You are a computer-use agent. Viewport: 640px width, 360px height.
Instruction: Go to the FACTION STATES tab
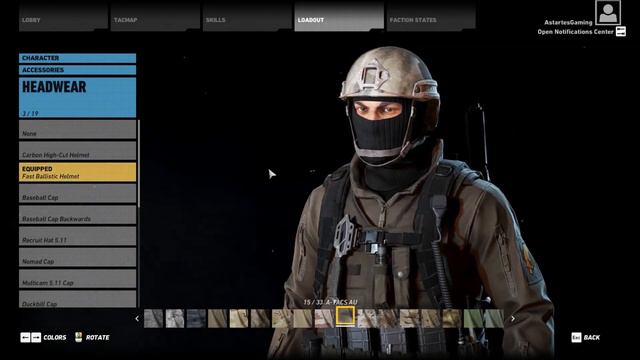431,16
